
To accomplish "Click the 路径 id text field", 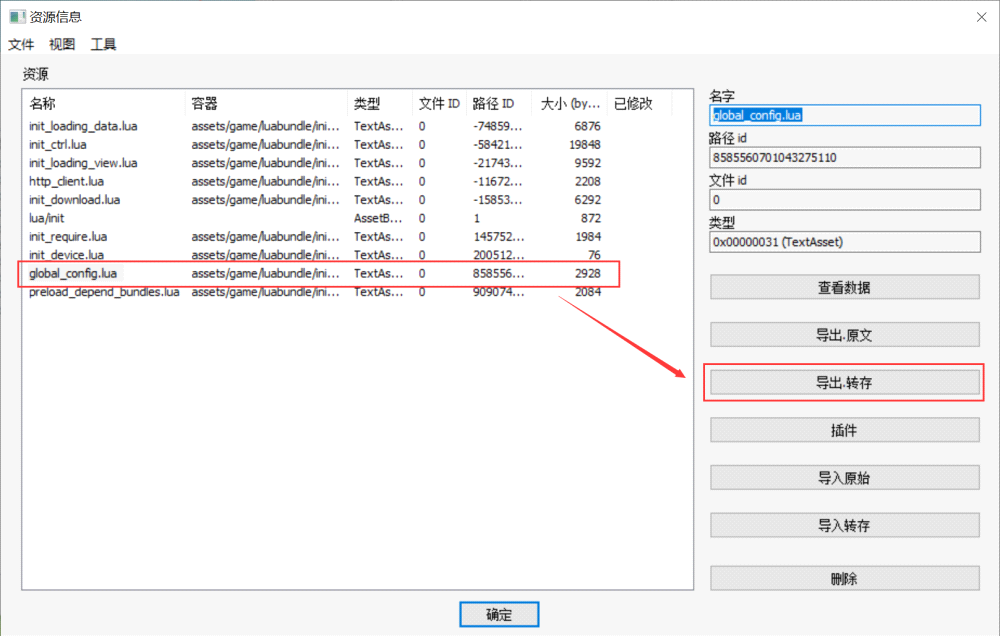I will coord(844,157).
